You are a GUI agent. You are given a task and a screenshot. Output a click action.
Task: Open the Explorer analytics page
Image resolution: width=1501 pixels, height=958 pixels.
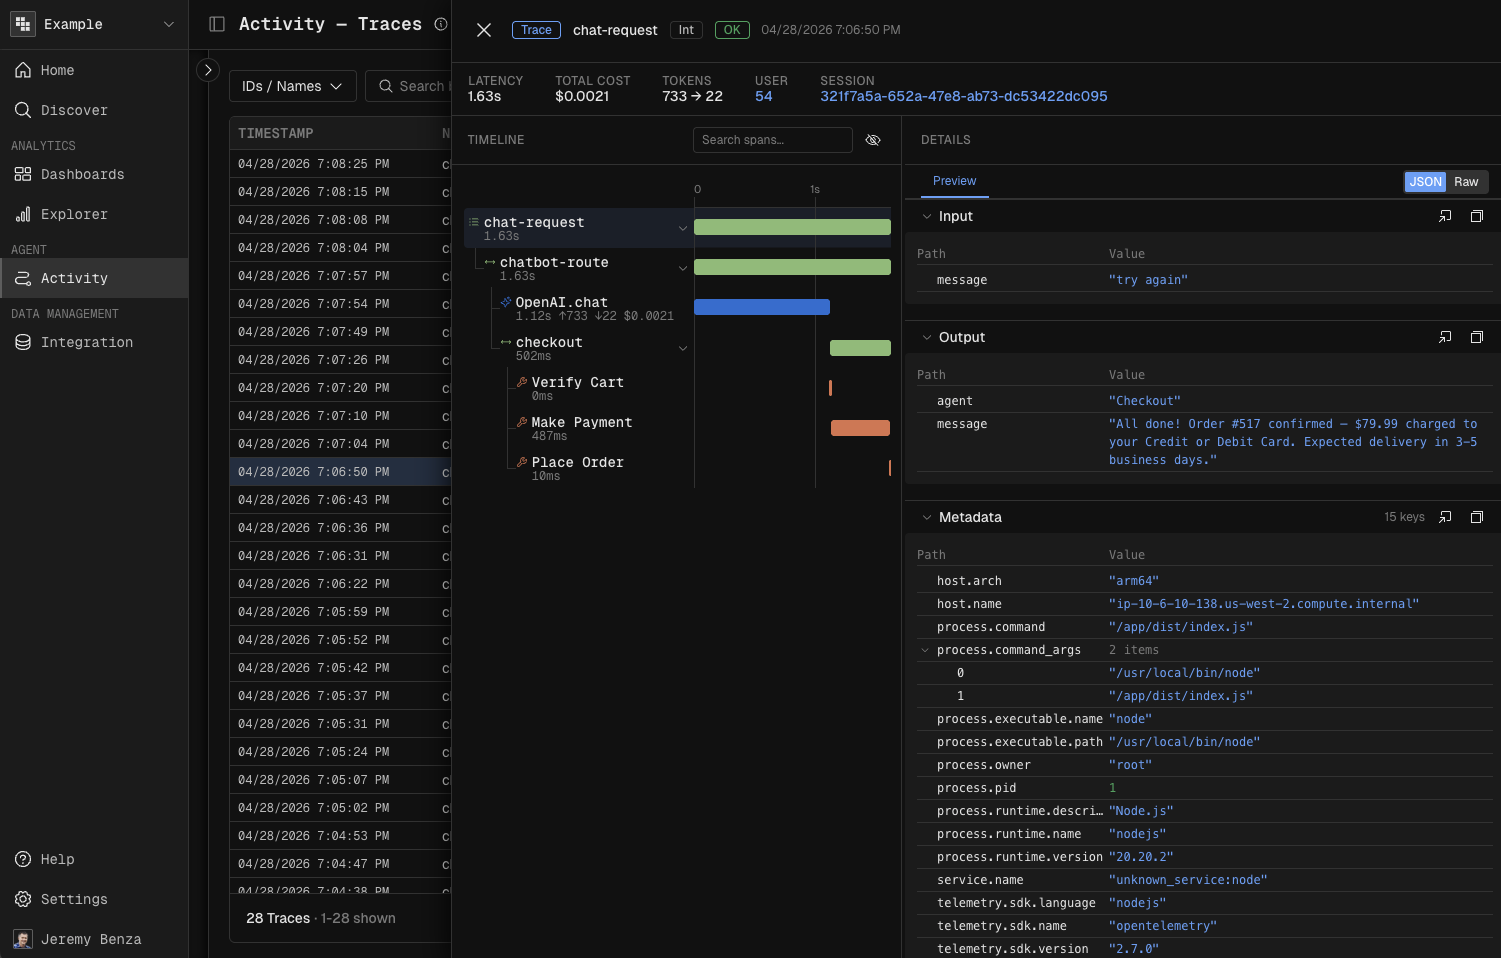click(x=73, y=214)
